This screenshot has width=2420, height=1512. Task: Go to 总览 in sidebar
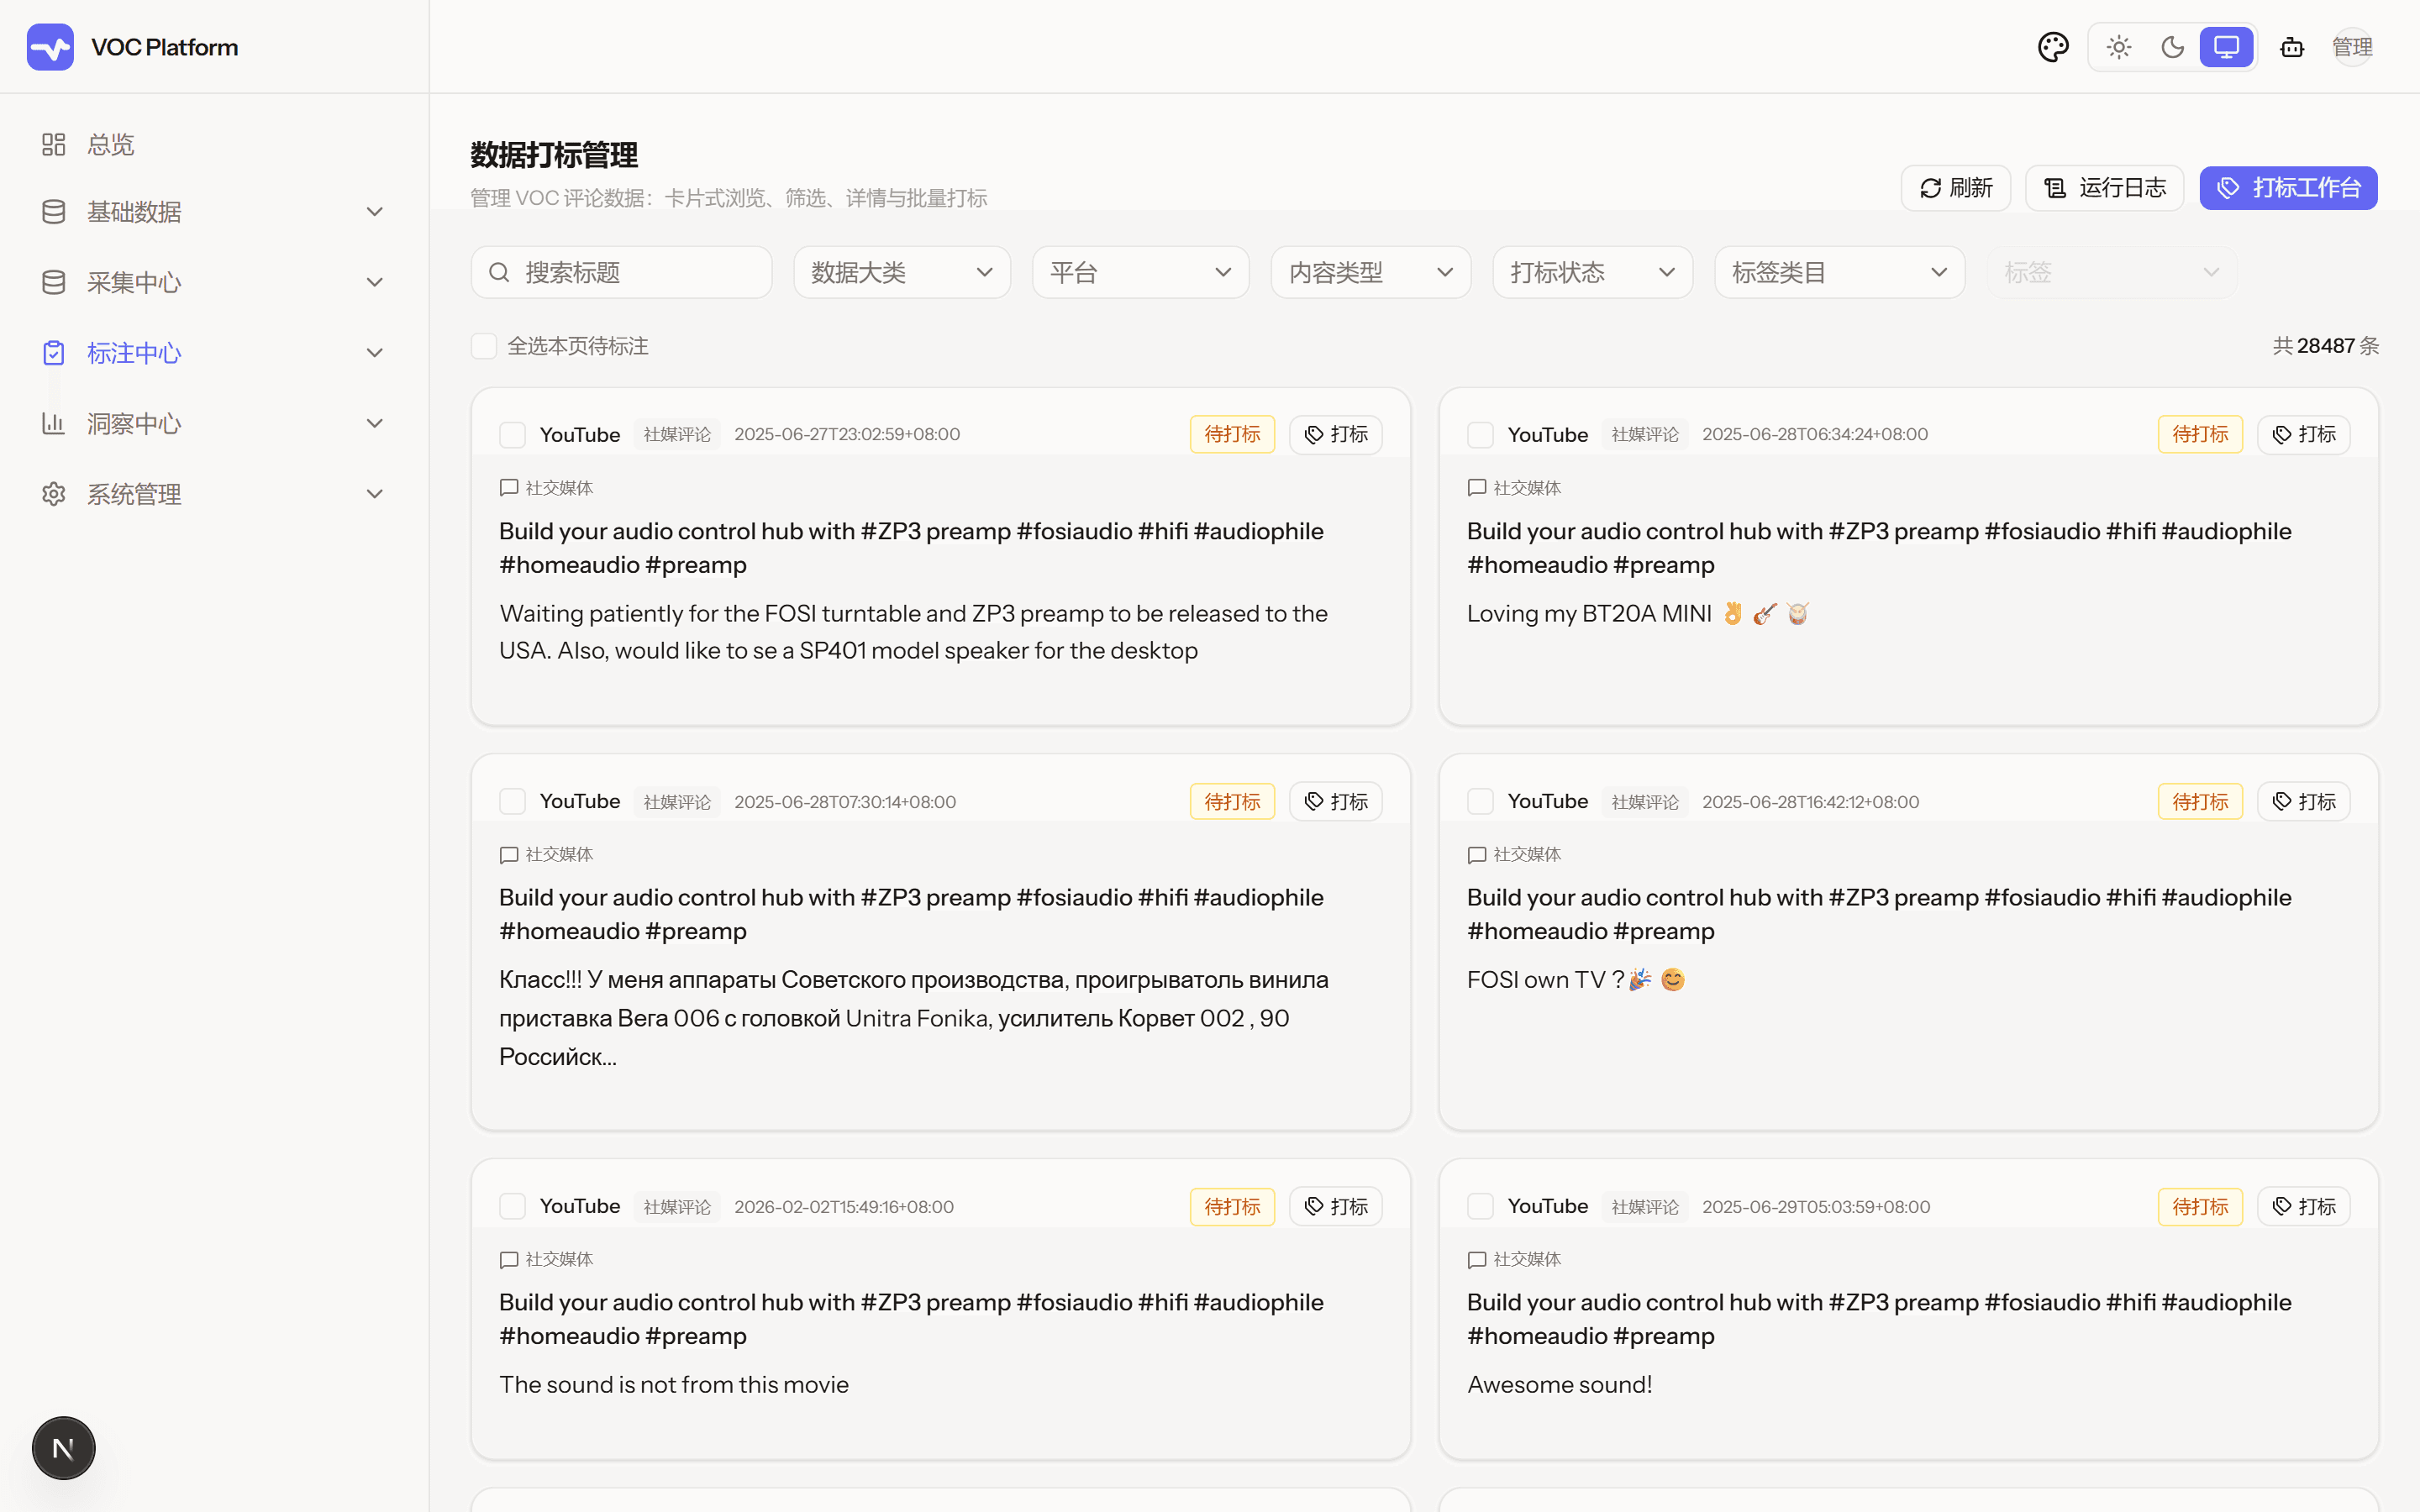[214, 145]
